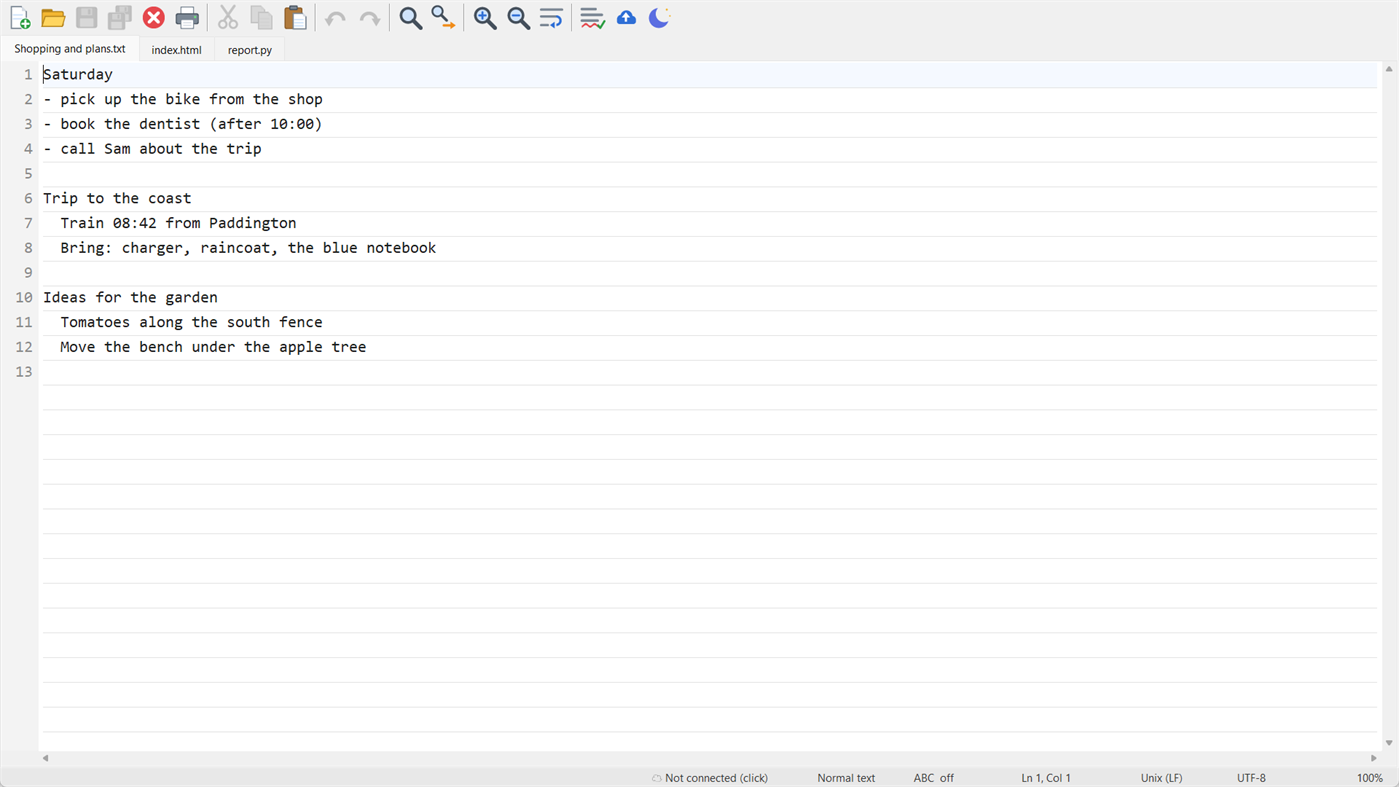Copy the selected text
The image size is (1399, 787).
coord(262,18)
